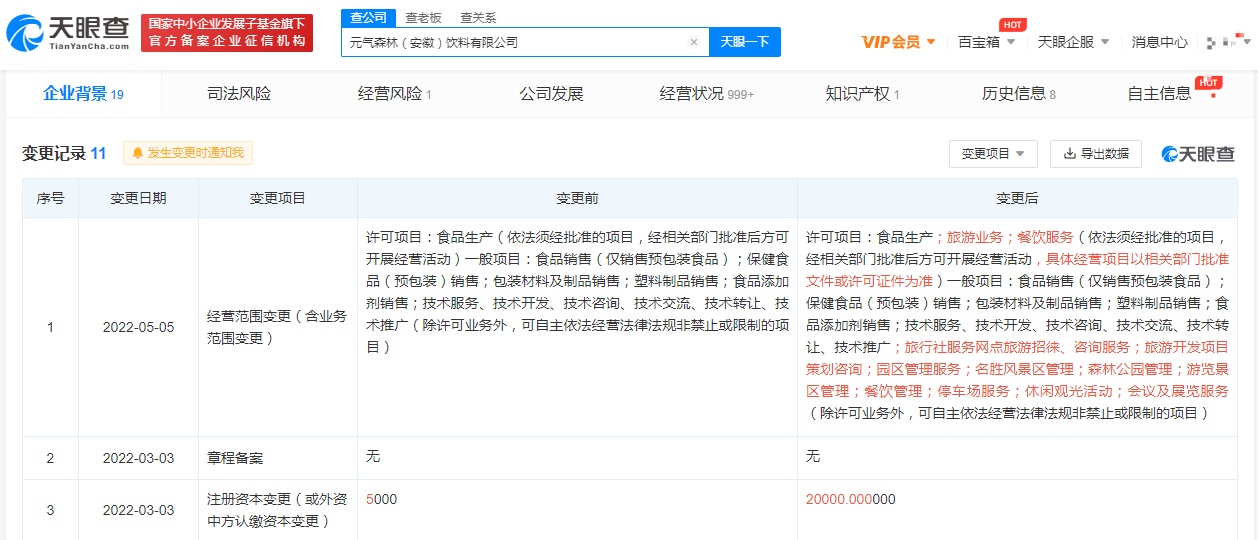The width and height of the screenshot is (1258, 540).
Task: Click the 变更后 column header
Action: [1017, 199]
